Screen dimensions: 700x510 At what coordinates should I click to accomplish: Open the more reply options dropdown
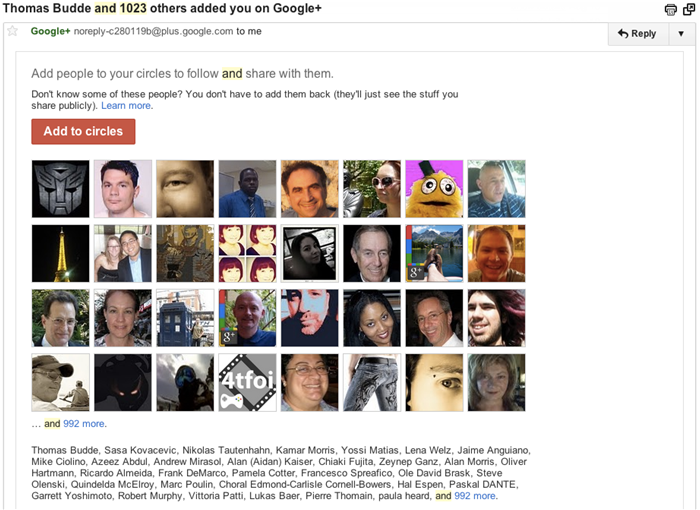[x=681, y=33]
